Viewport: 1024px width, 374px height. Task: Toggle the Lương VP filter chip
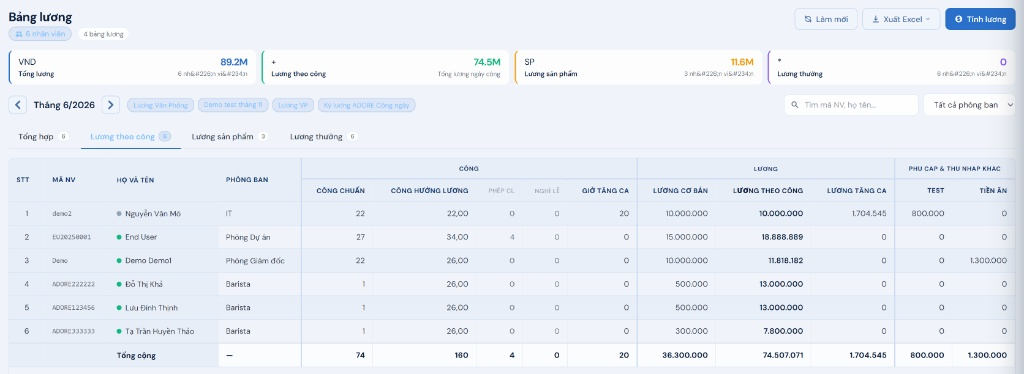293,105
